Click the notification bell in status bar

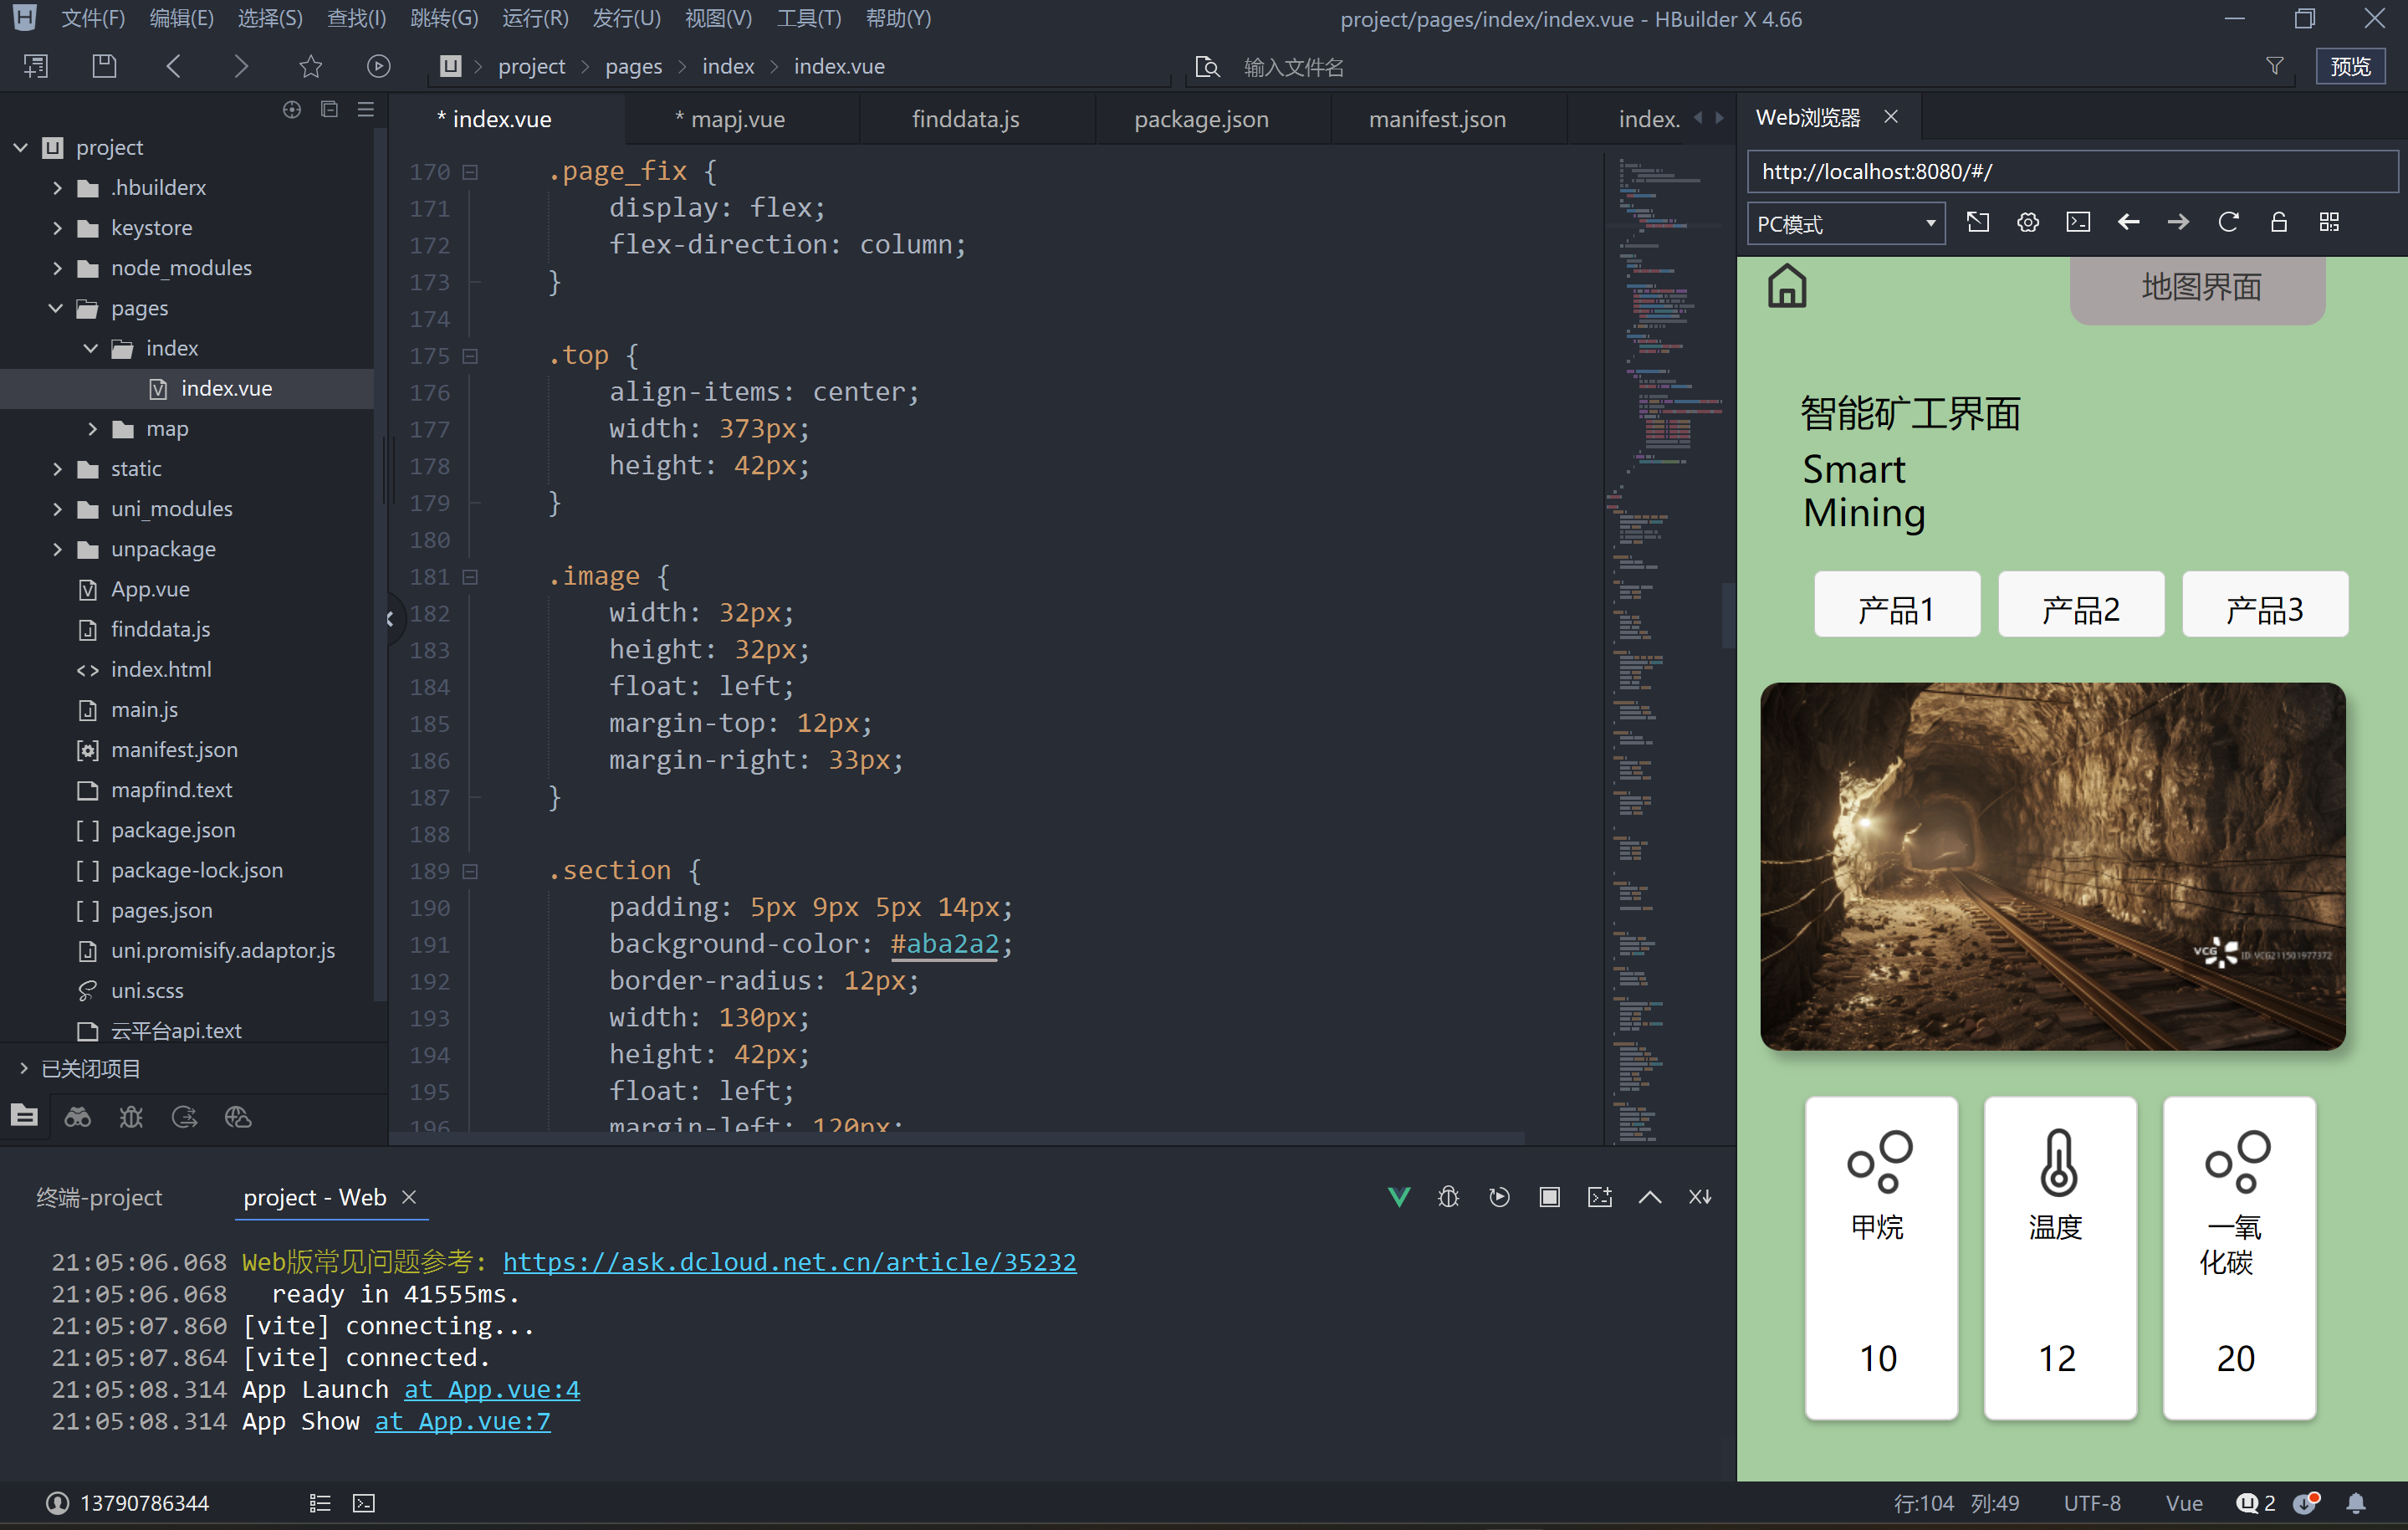click(2356, 1503)
